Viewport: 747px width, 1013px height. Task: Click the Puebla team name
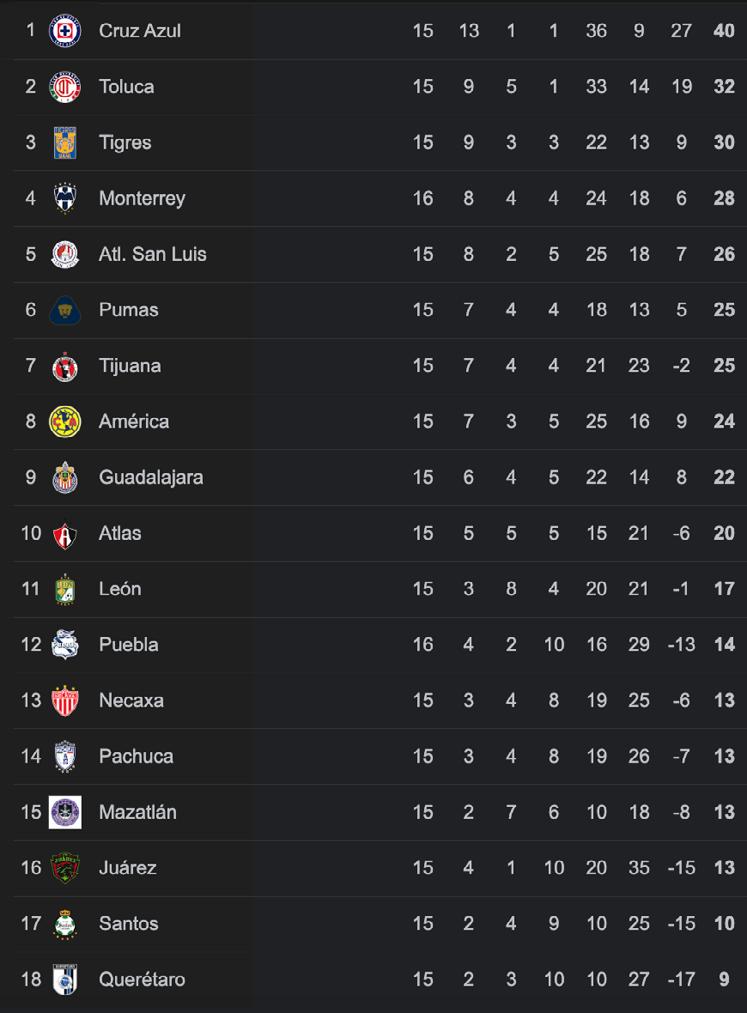point(128,645)
